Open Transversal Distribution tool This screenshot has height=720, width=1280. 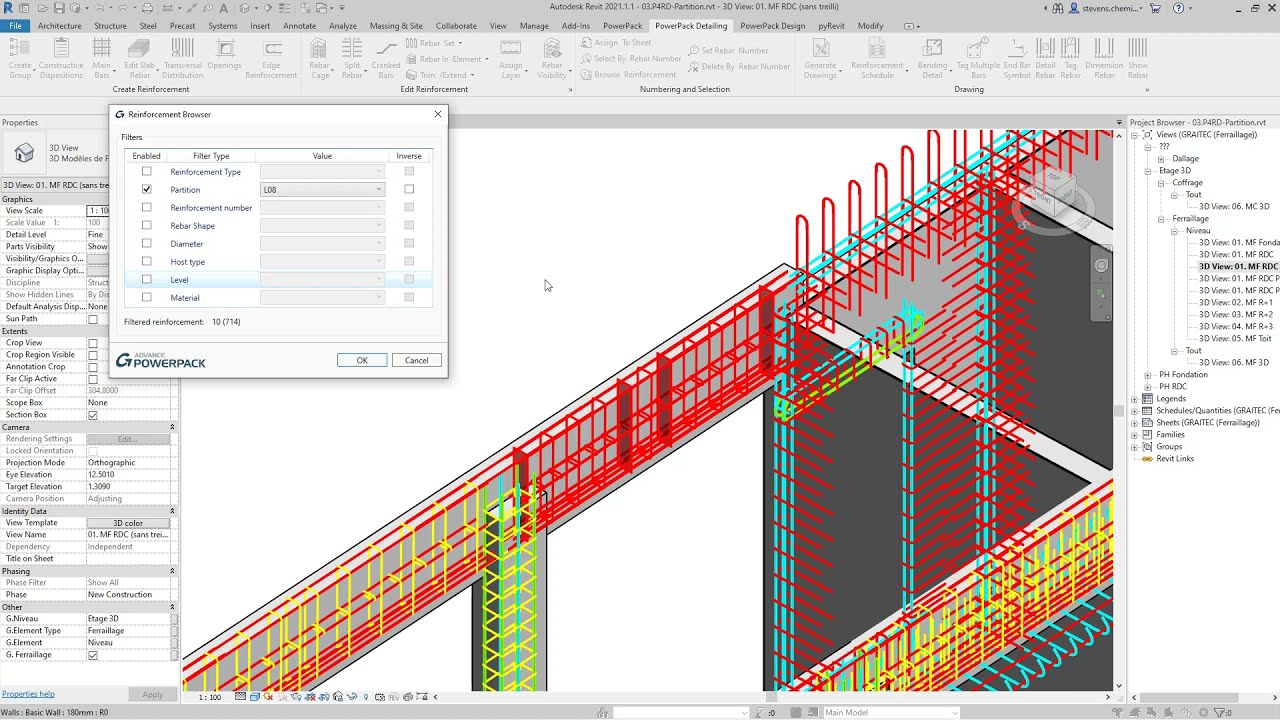click(x=182, y=58)
